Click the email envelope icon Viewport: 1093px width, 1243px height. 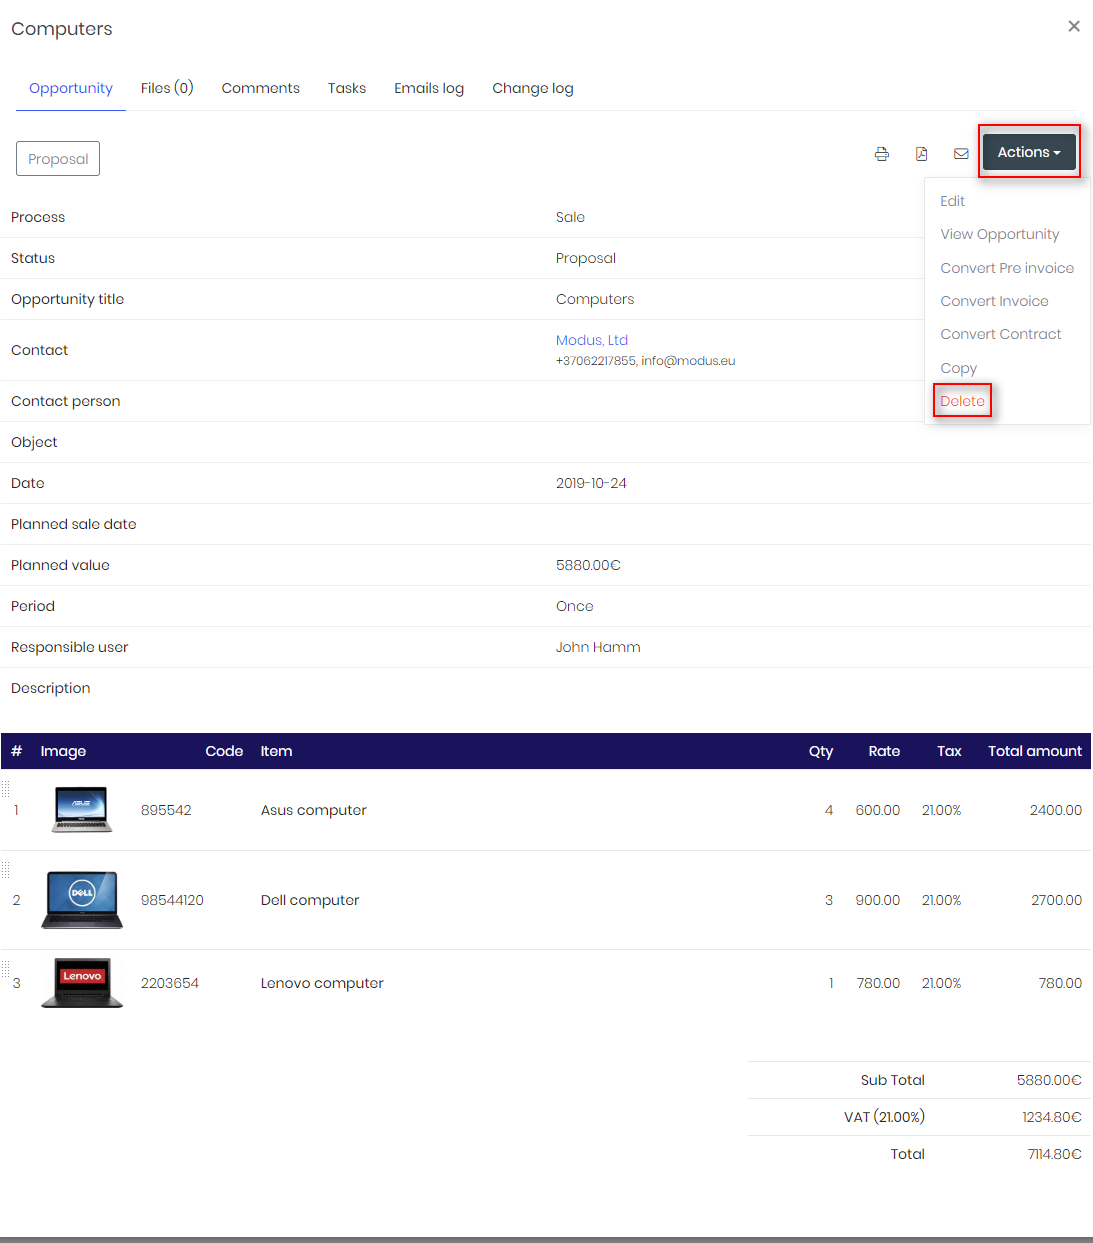tap(961, 154)
